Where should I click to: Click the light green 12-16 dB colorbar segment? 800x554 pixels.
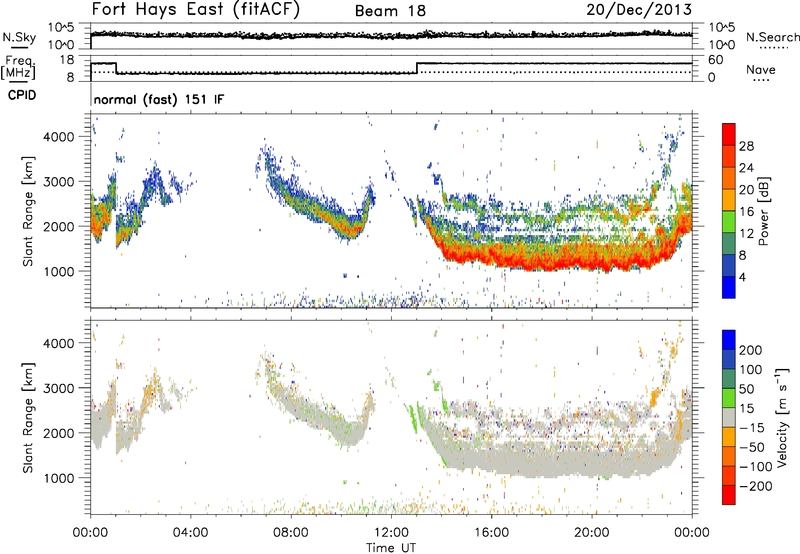[729, 222]
